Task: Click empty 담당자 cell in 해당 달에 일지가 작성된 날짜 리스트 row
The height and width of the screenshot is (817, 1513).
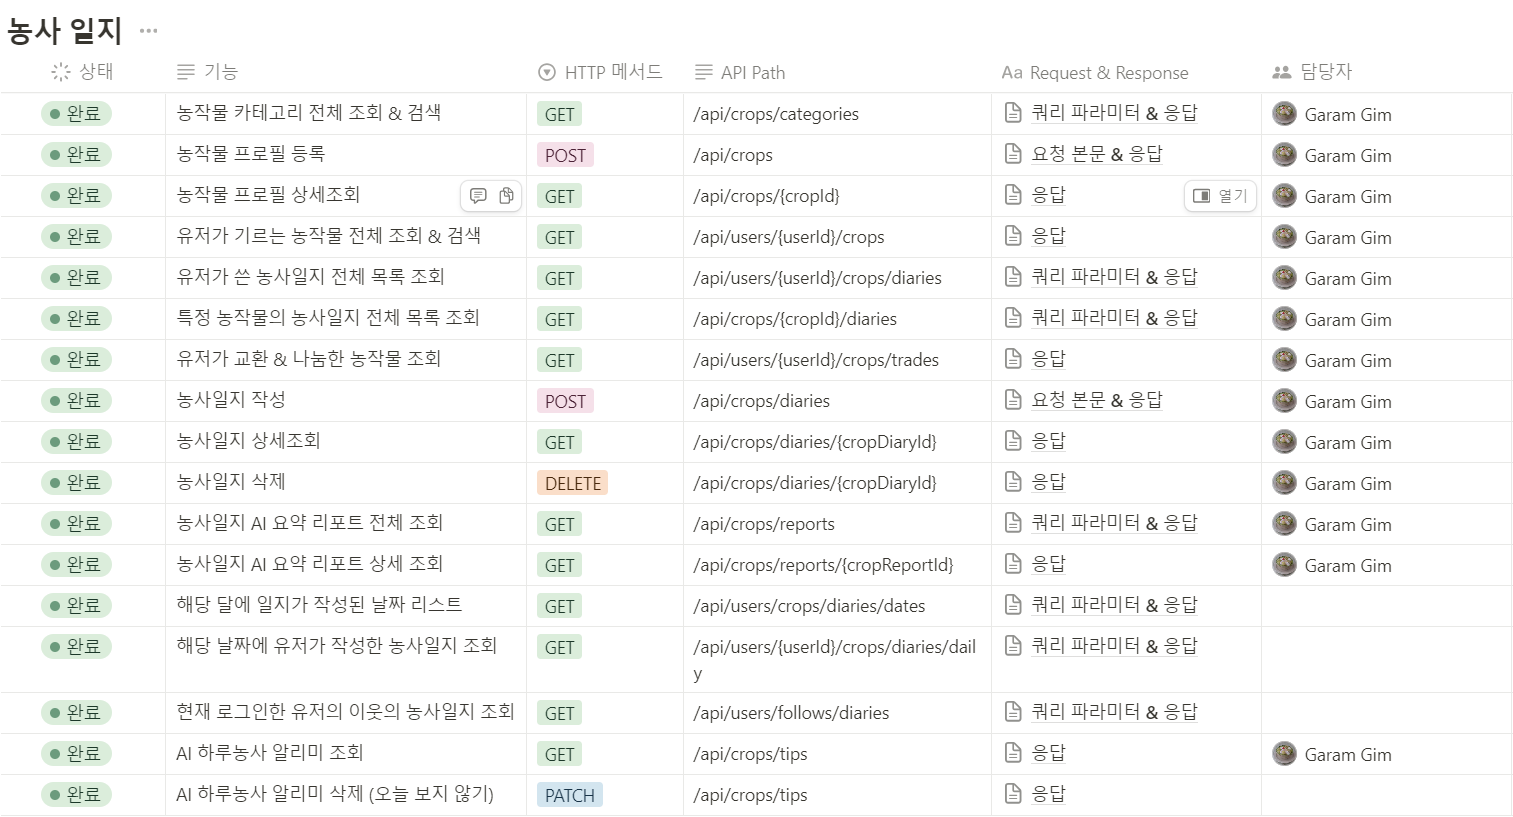Action: [1386, 606]
